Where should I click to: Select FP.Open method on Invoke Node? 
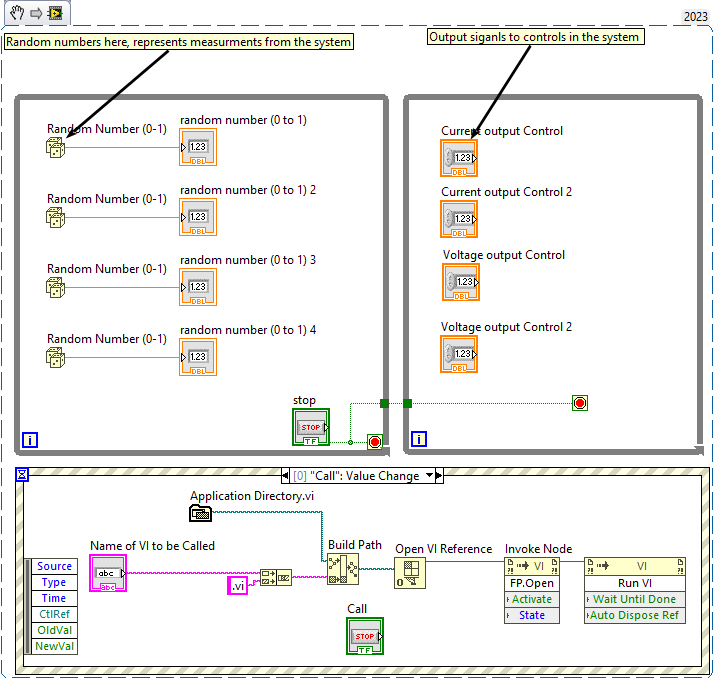click(532, 583)
